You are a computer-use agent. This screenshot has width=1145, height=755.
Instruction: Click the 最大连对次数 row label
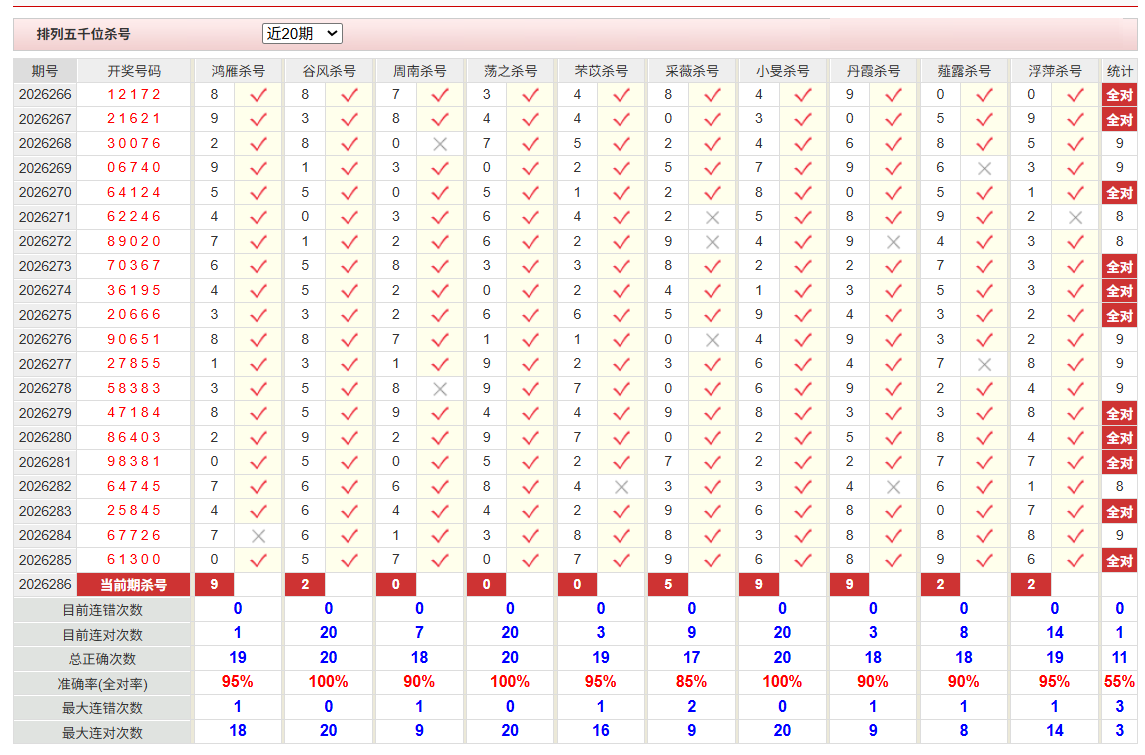tap(102, 733)
